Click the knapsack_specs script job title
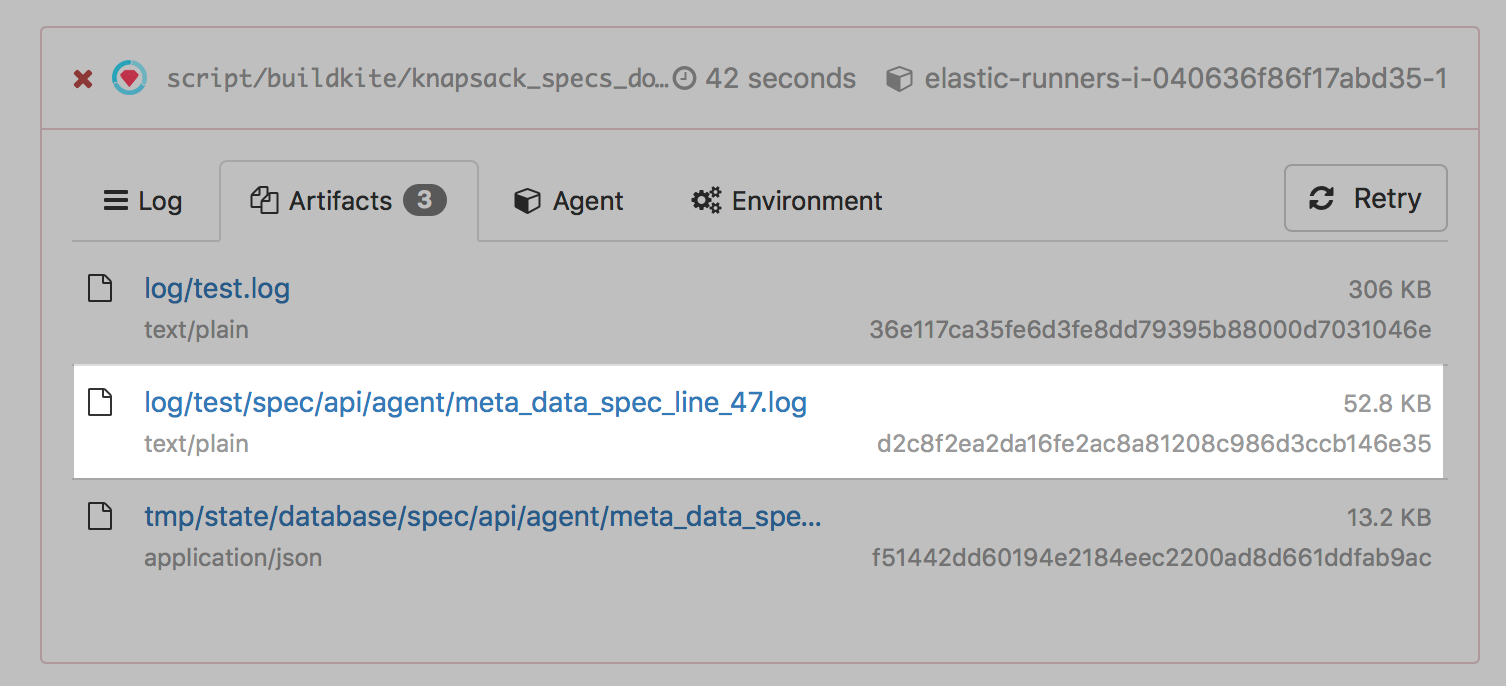This screenshot has height=686, width=1506. point(418,78)
